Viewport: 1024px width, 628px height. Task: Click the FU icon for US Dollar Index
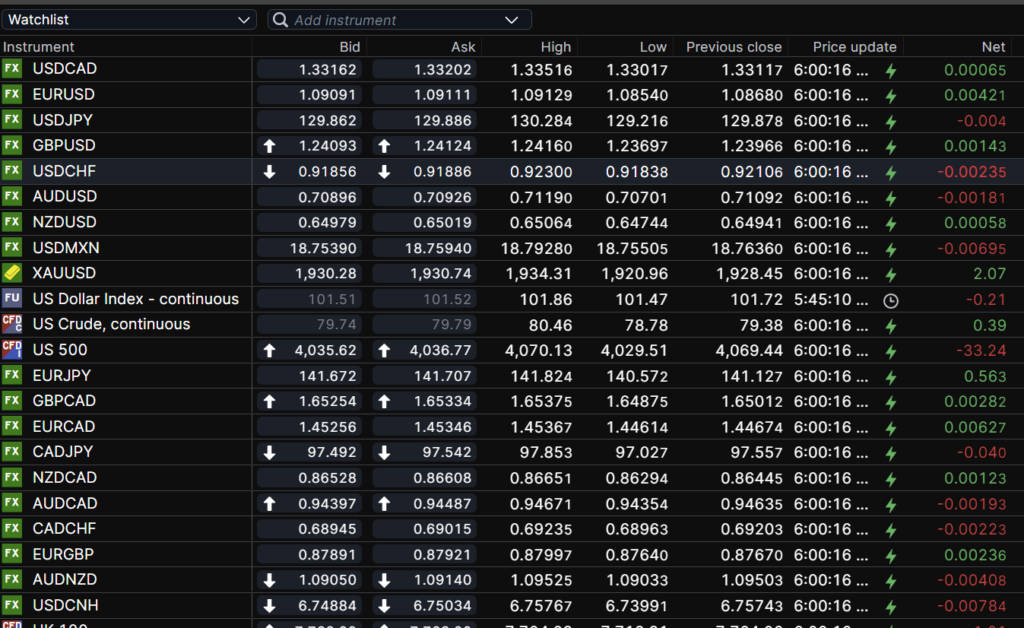[12, 299]
